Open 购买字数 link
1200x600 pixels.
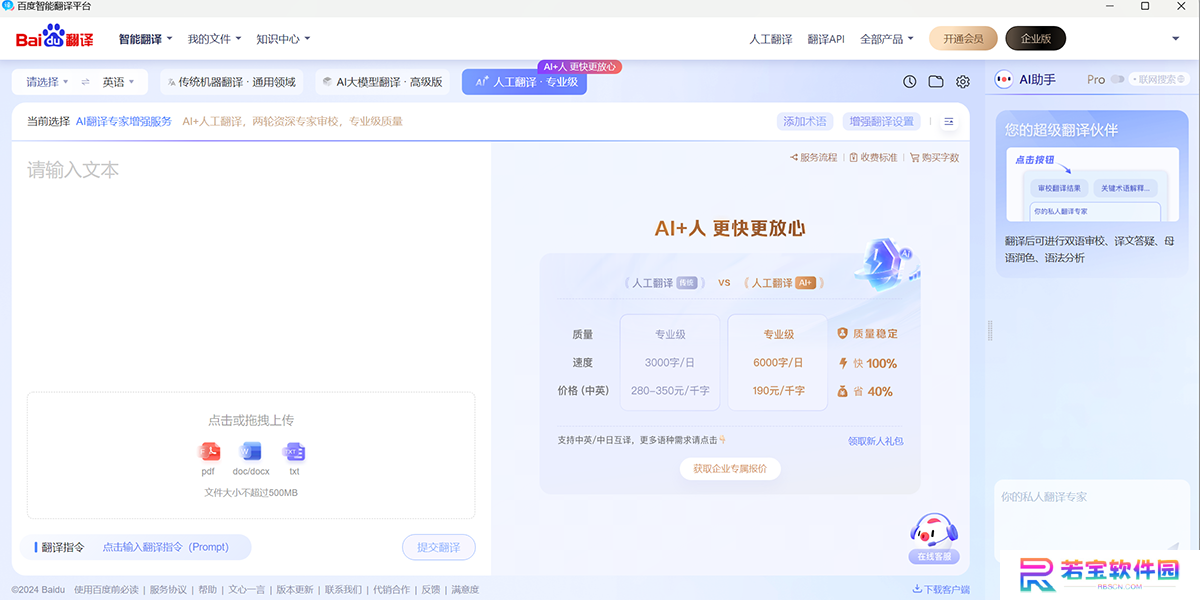pyautogui.click(x=934, y=158)
